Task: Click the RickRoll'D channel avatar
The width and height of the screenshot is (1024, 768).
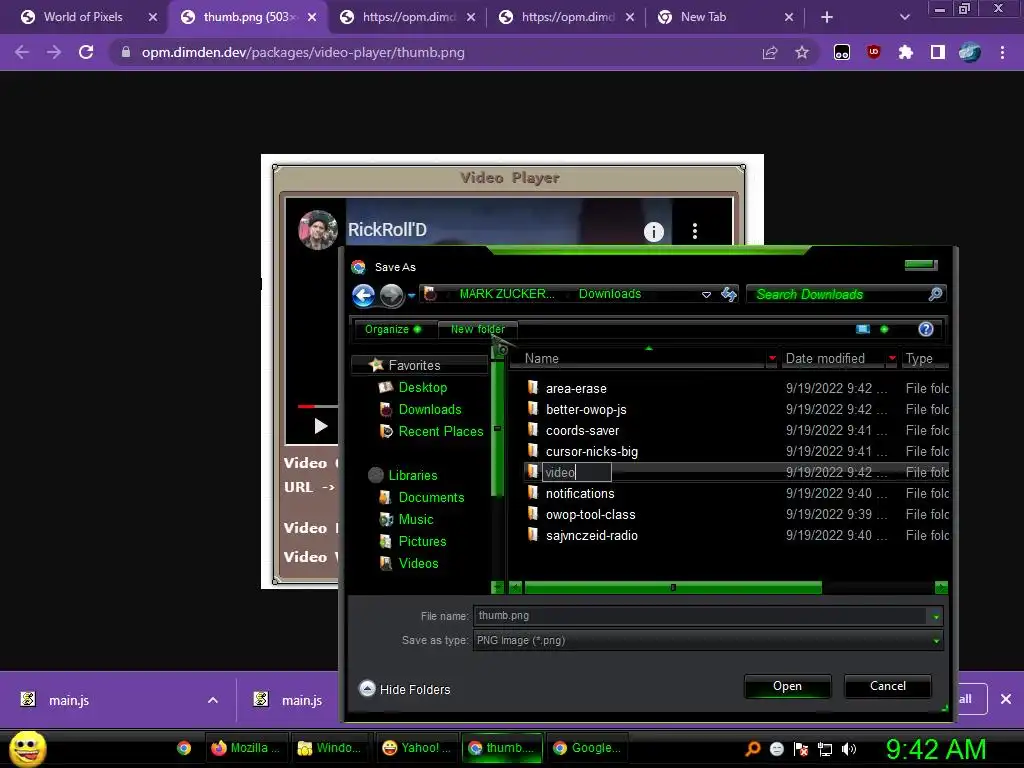Action: coord(317,230)
